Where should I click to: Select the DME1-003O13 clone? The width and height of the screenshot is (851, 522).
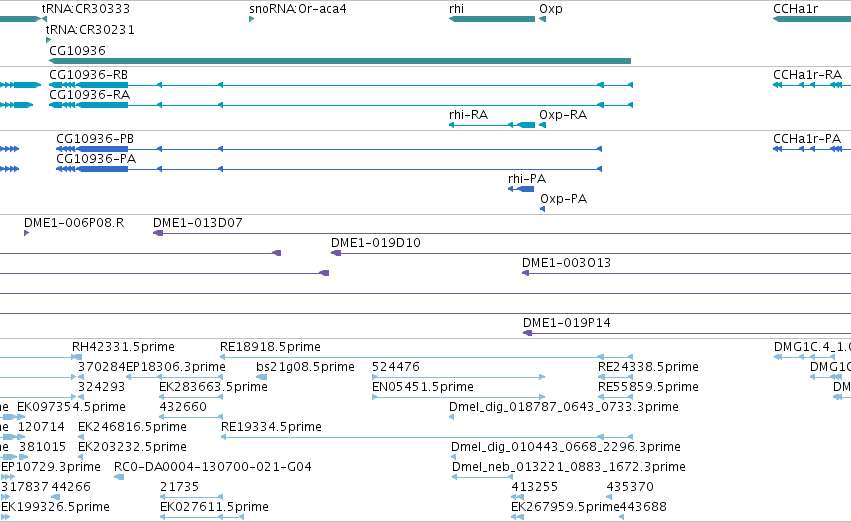click(x=687, y=273)
